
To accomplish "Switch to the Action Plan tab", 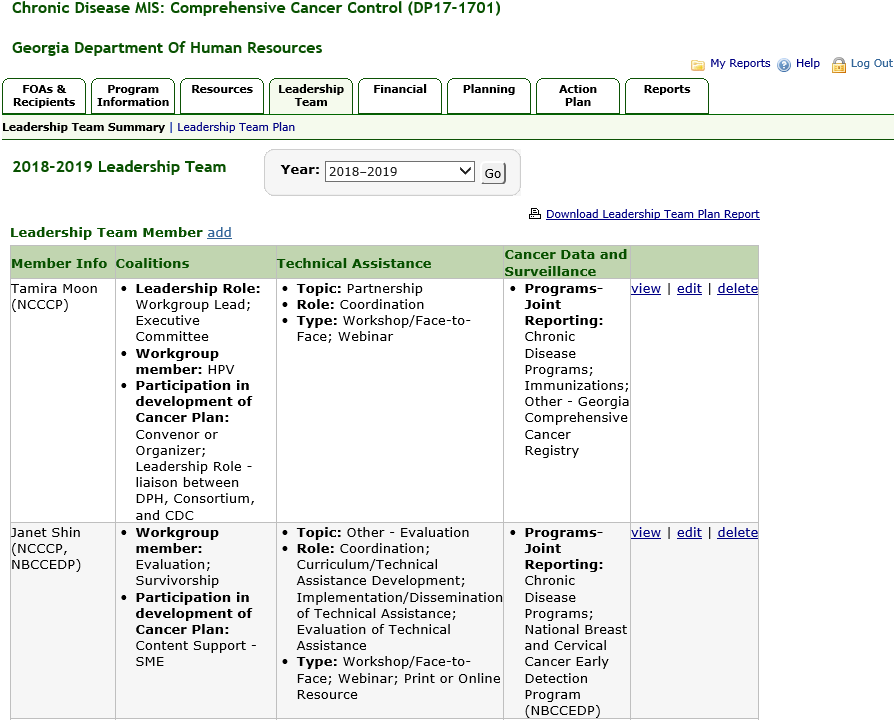I will coord(578,96).
